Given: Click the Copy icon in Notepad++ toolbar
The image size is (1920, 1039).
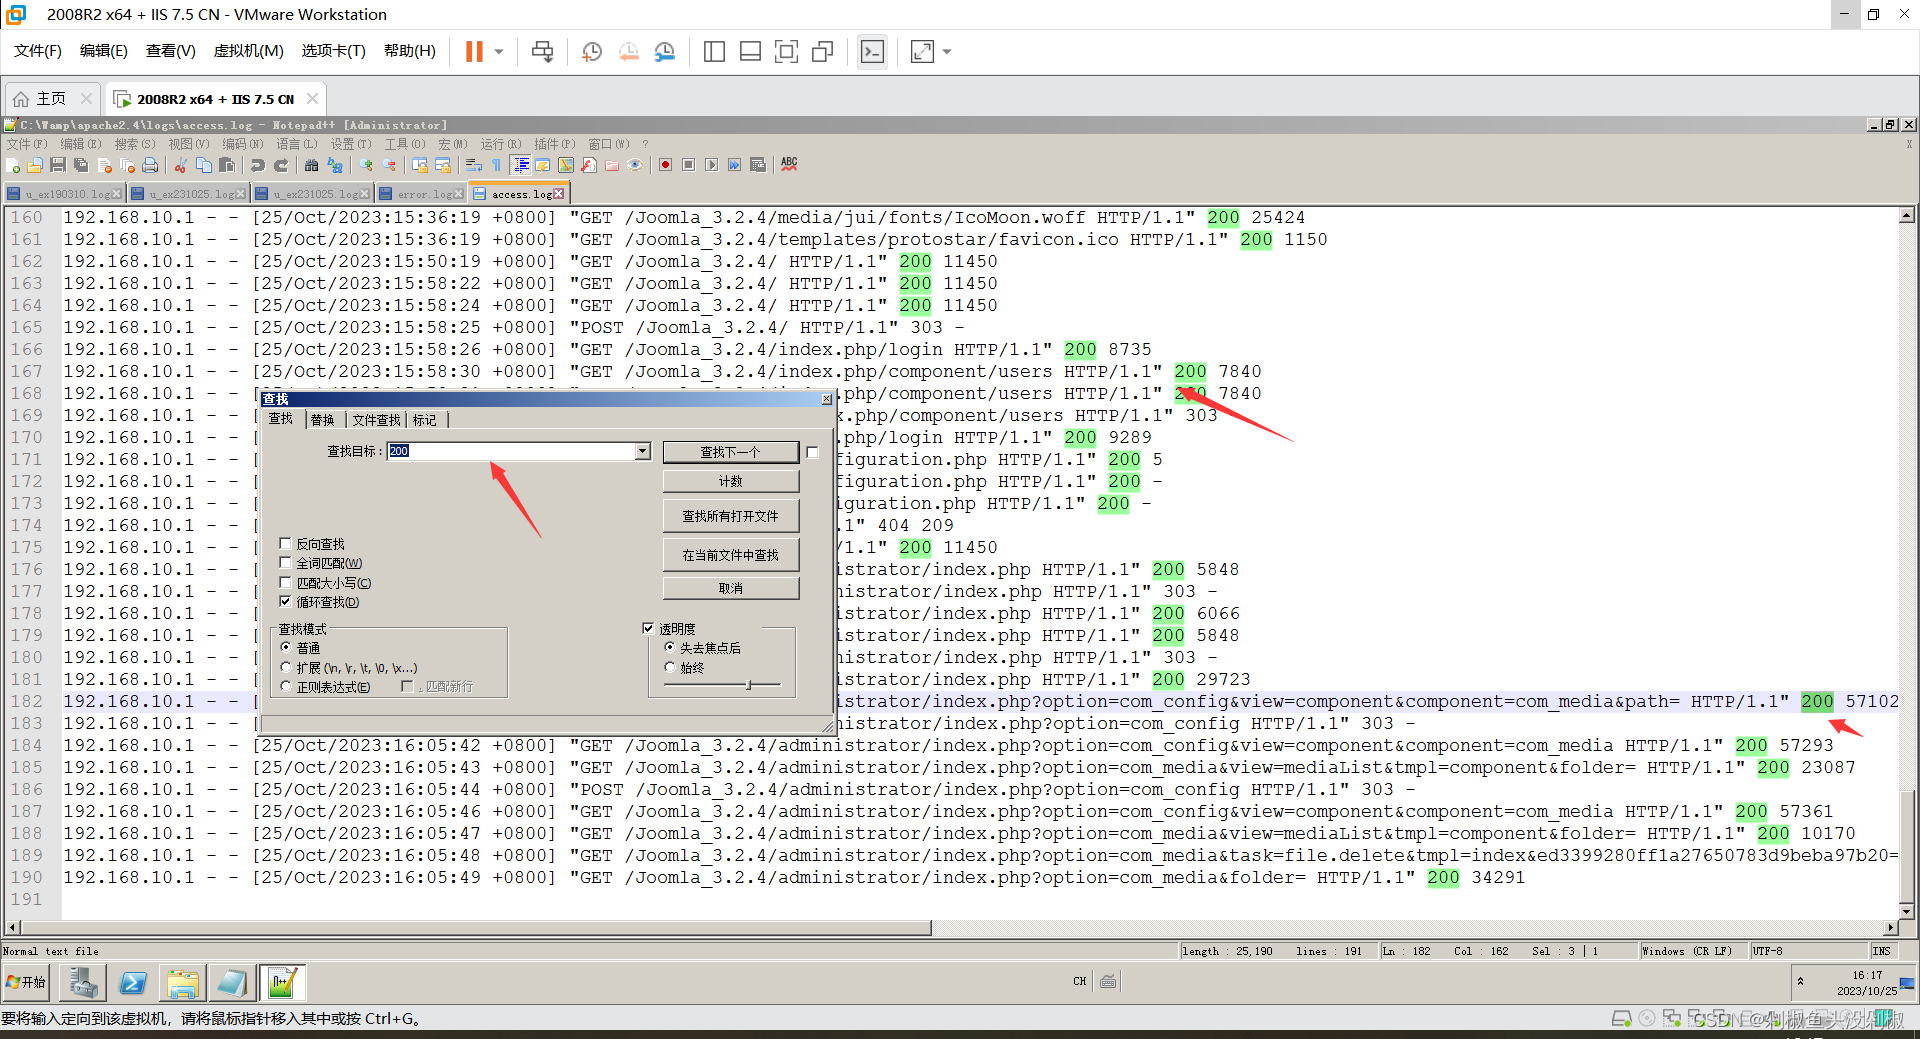Looking at the screenshot, I should pyautogui.click(x=204, y=165).
